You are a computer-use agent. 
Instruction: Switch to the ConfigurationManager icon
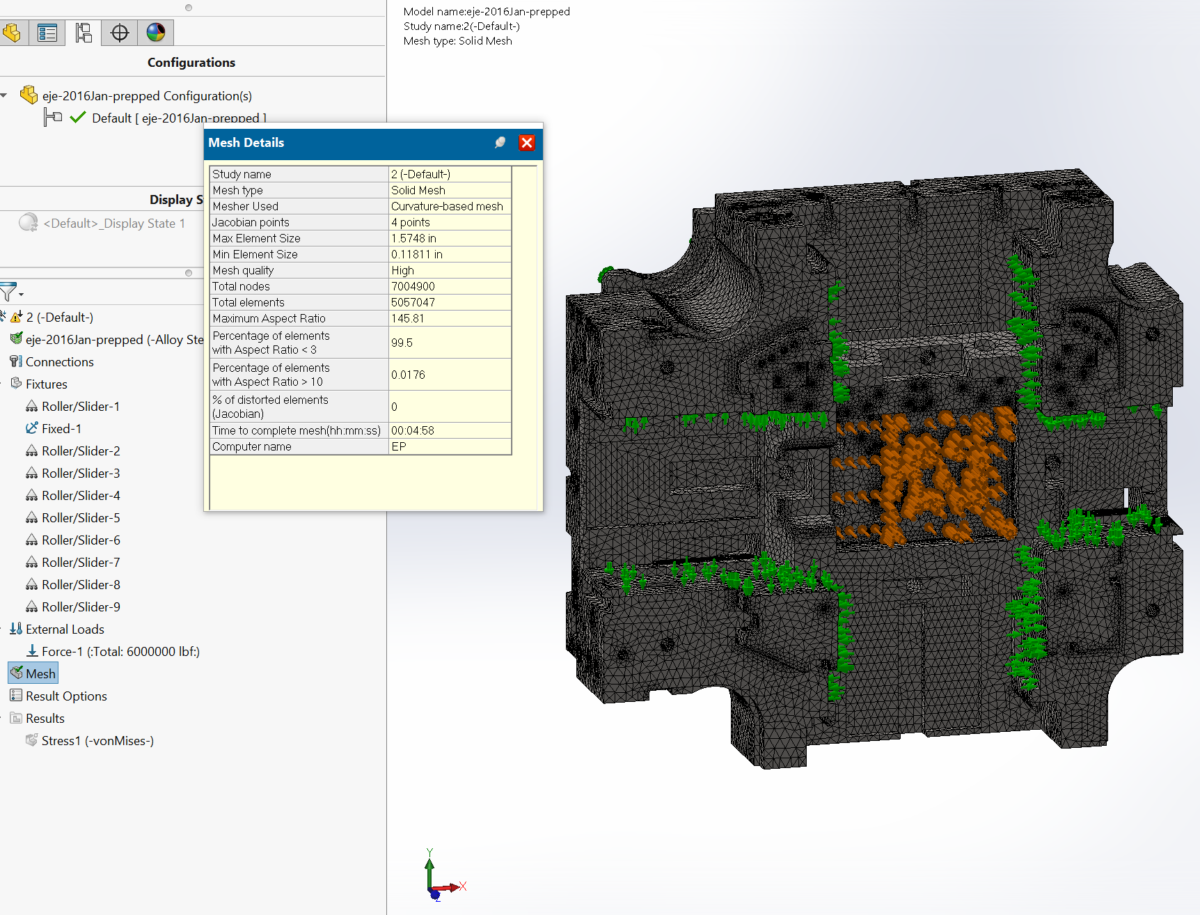click(83, 32)
